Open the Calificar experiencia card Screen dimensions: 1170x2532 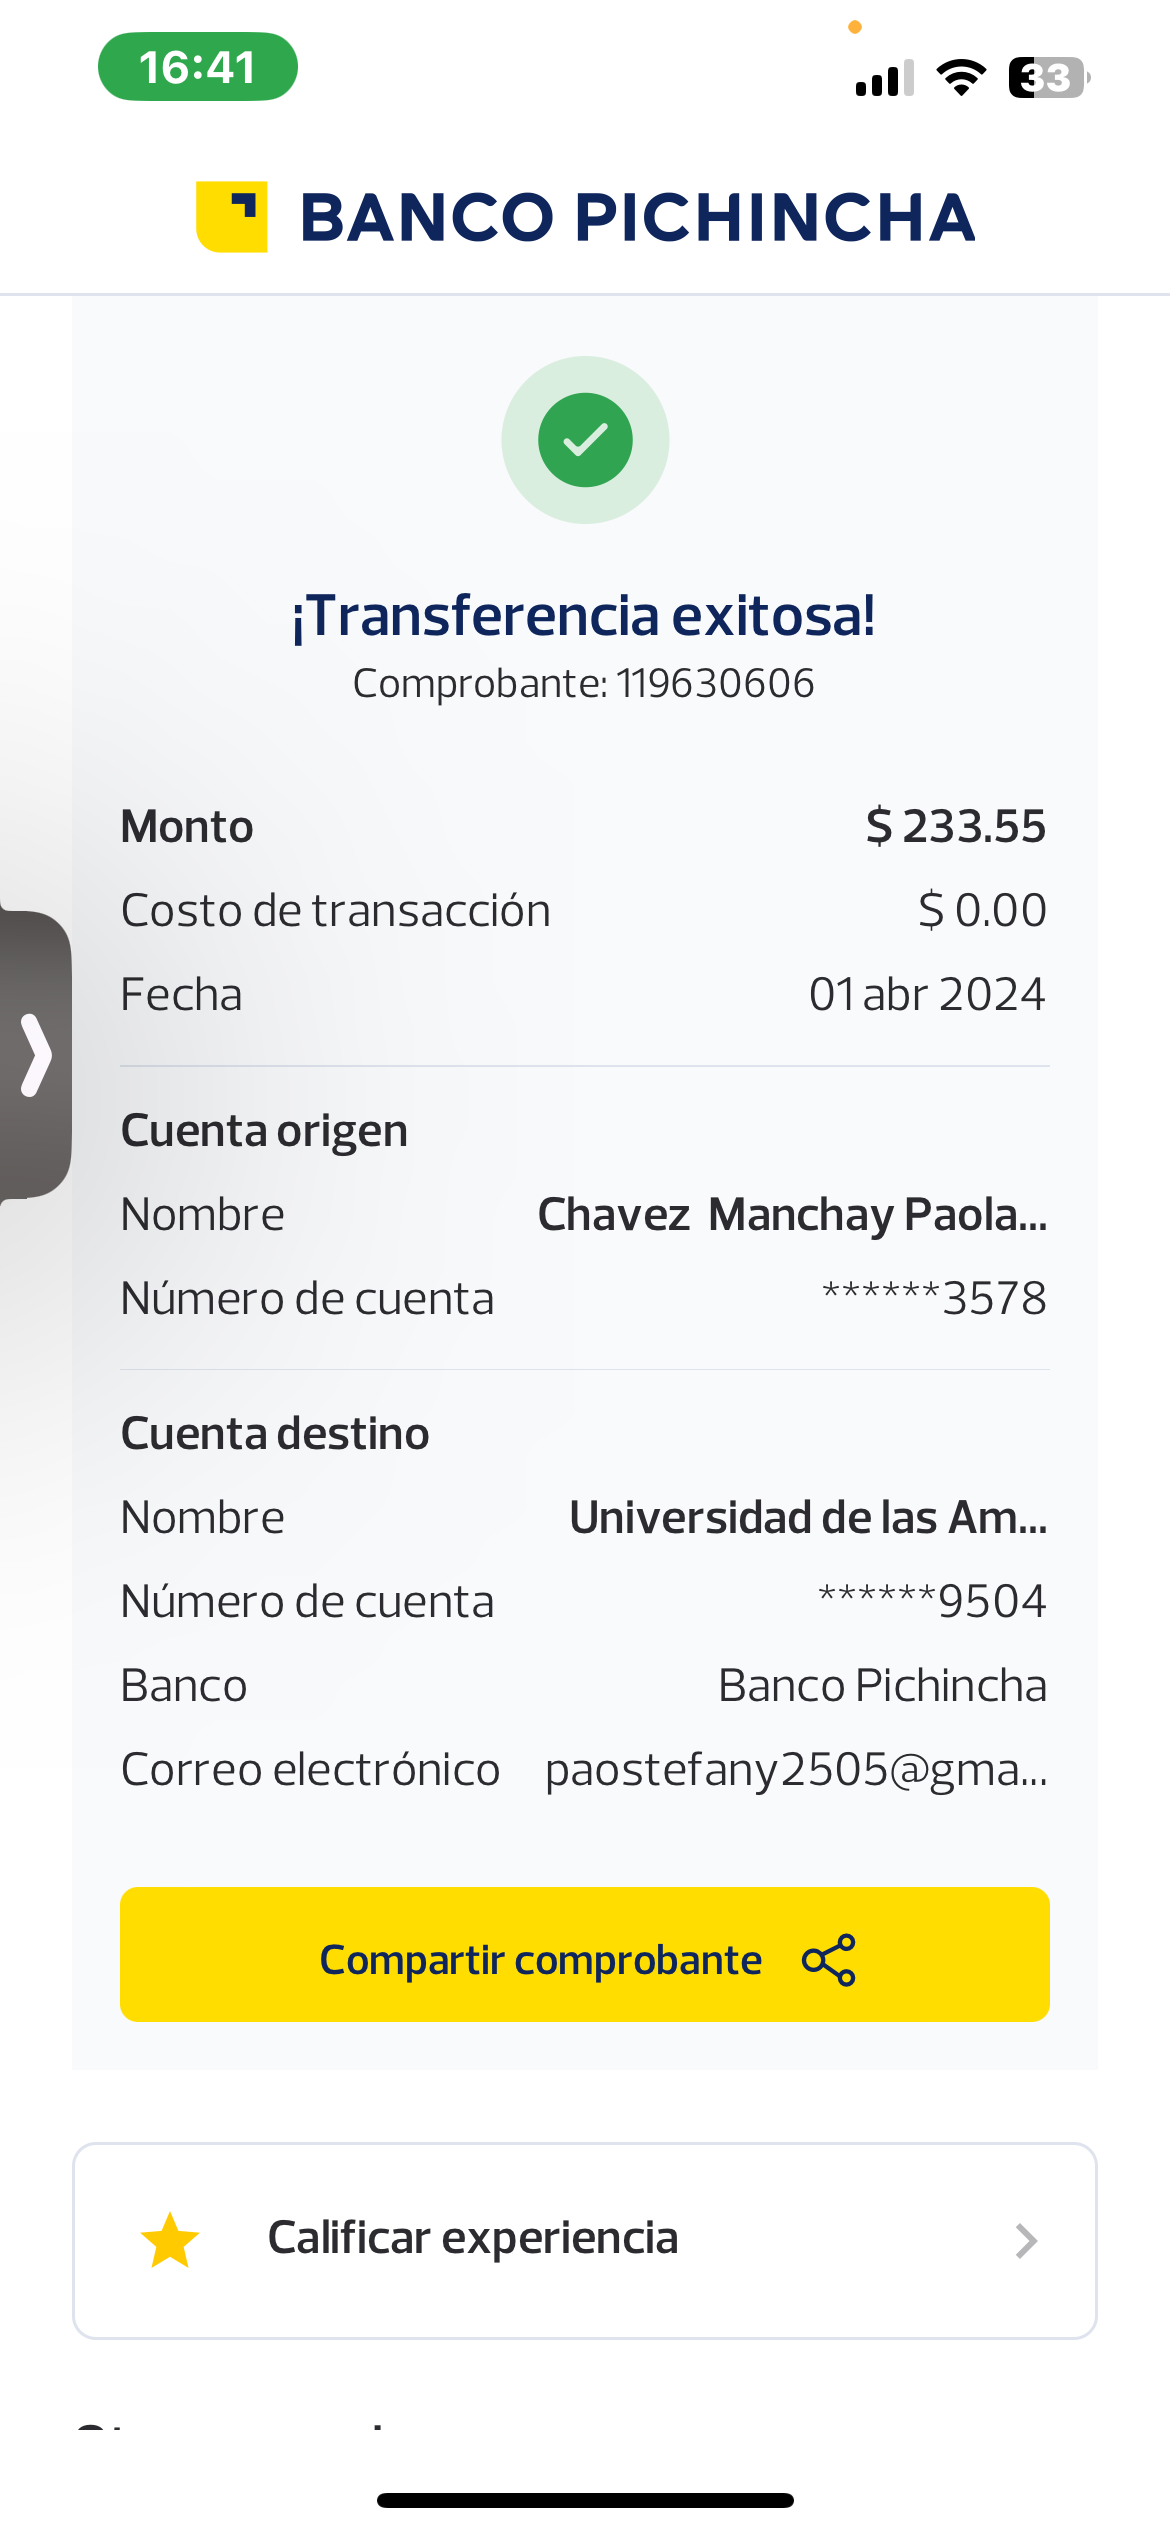point(584,2240)
